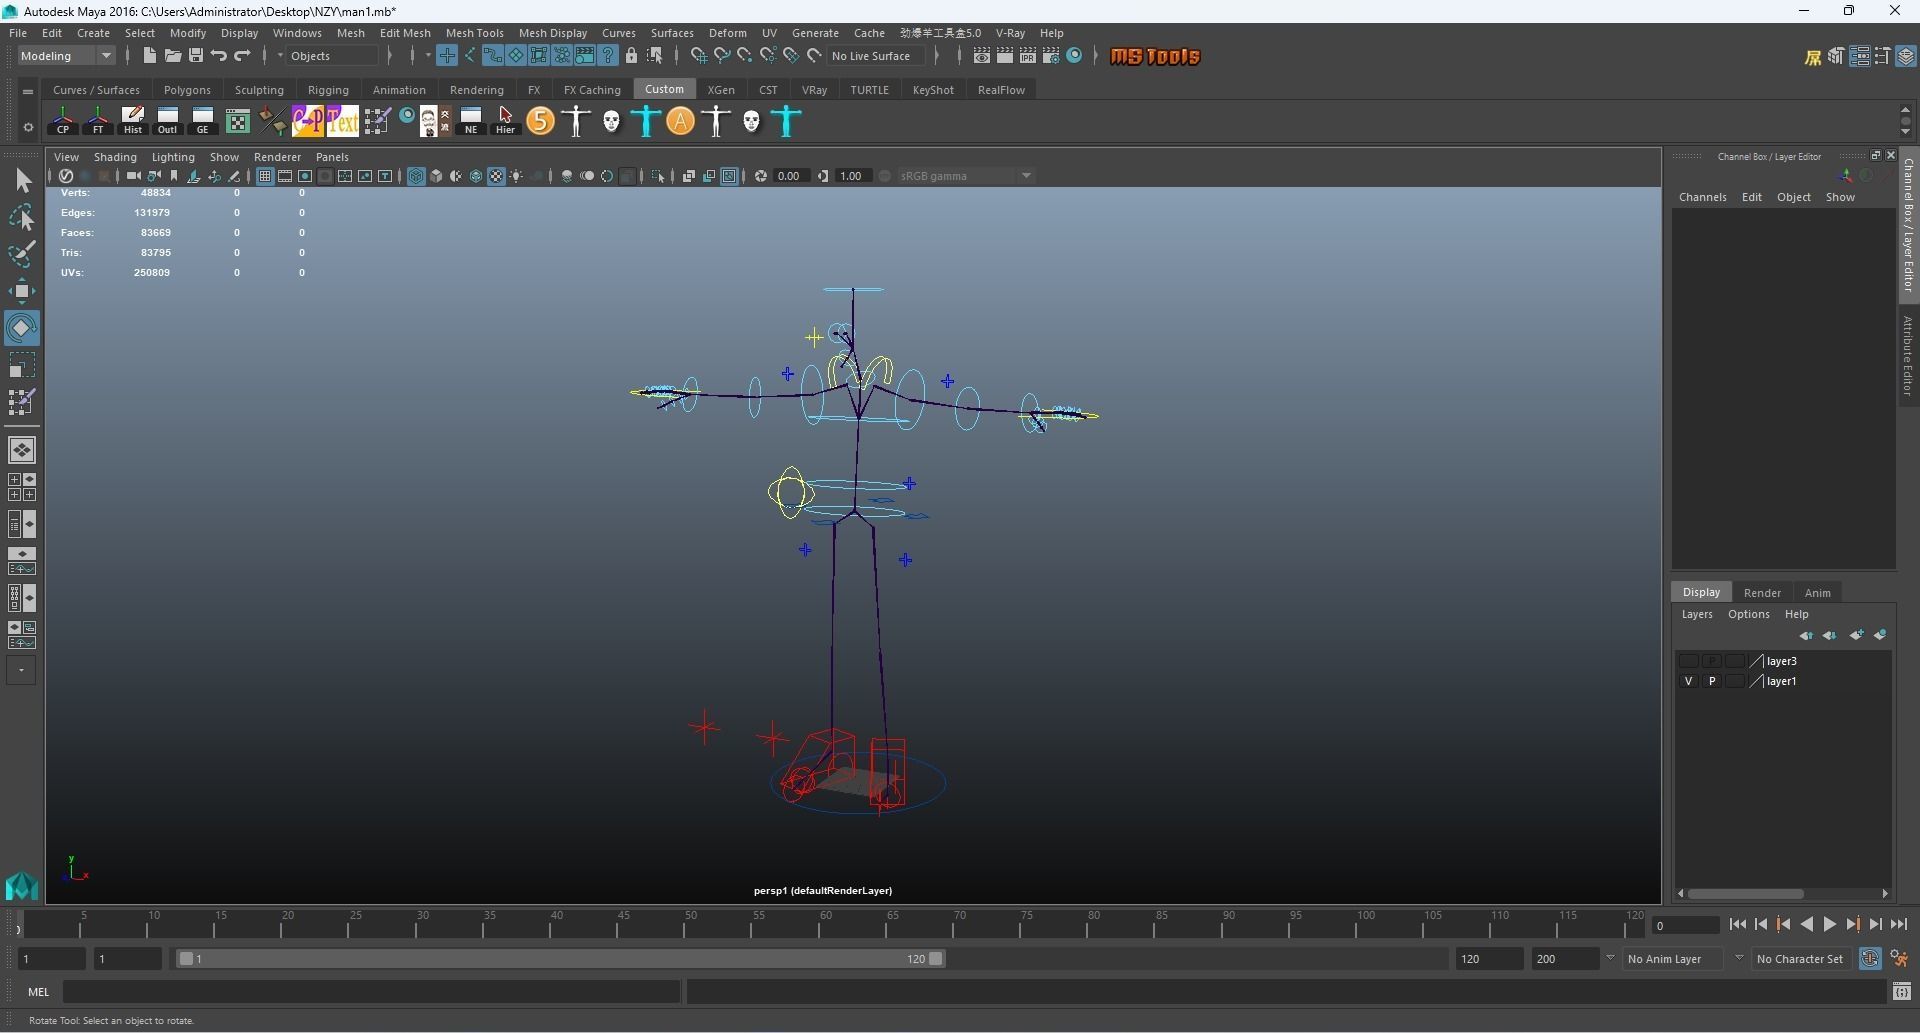Open the Deform menu
The image size is (1920, 1033).
727,33
